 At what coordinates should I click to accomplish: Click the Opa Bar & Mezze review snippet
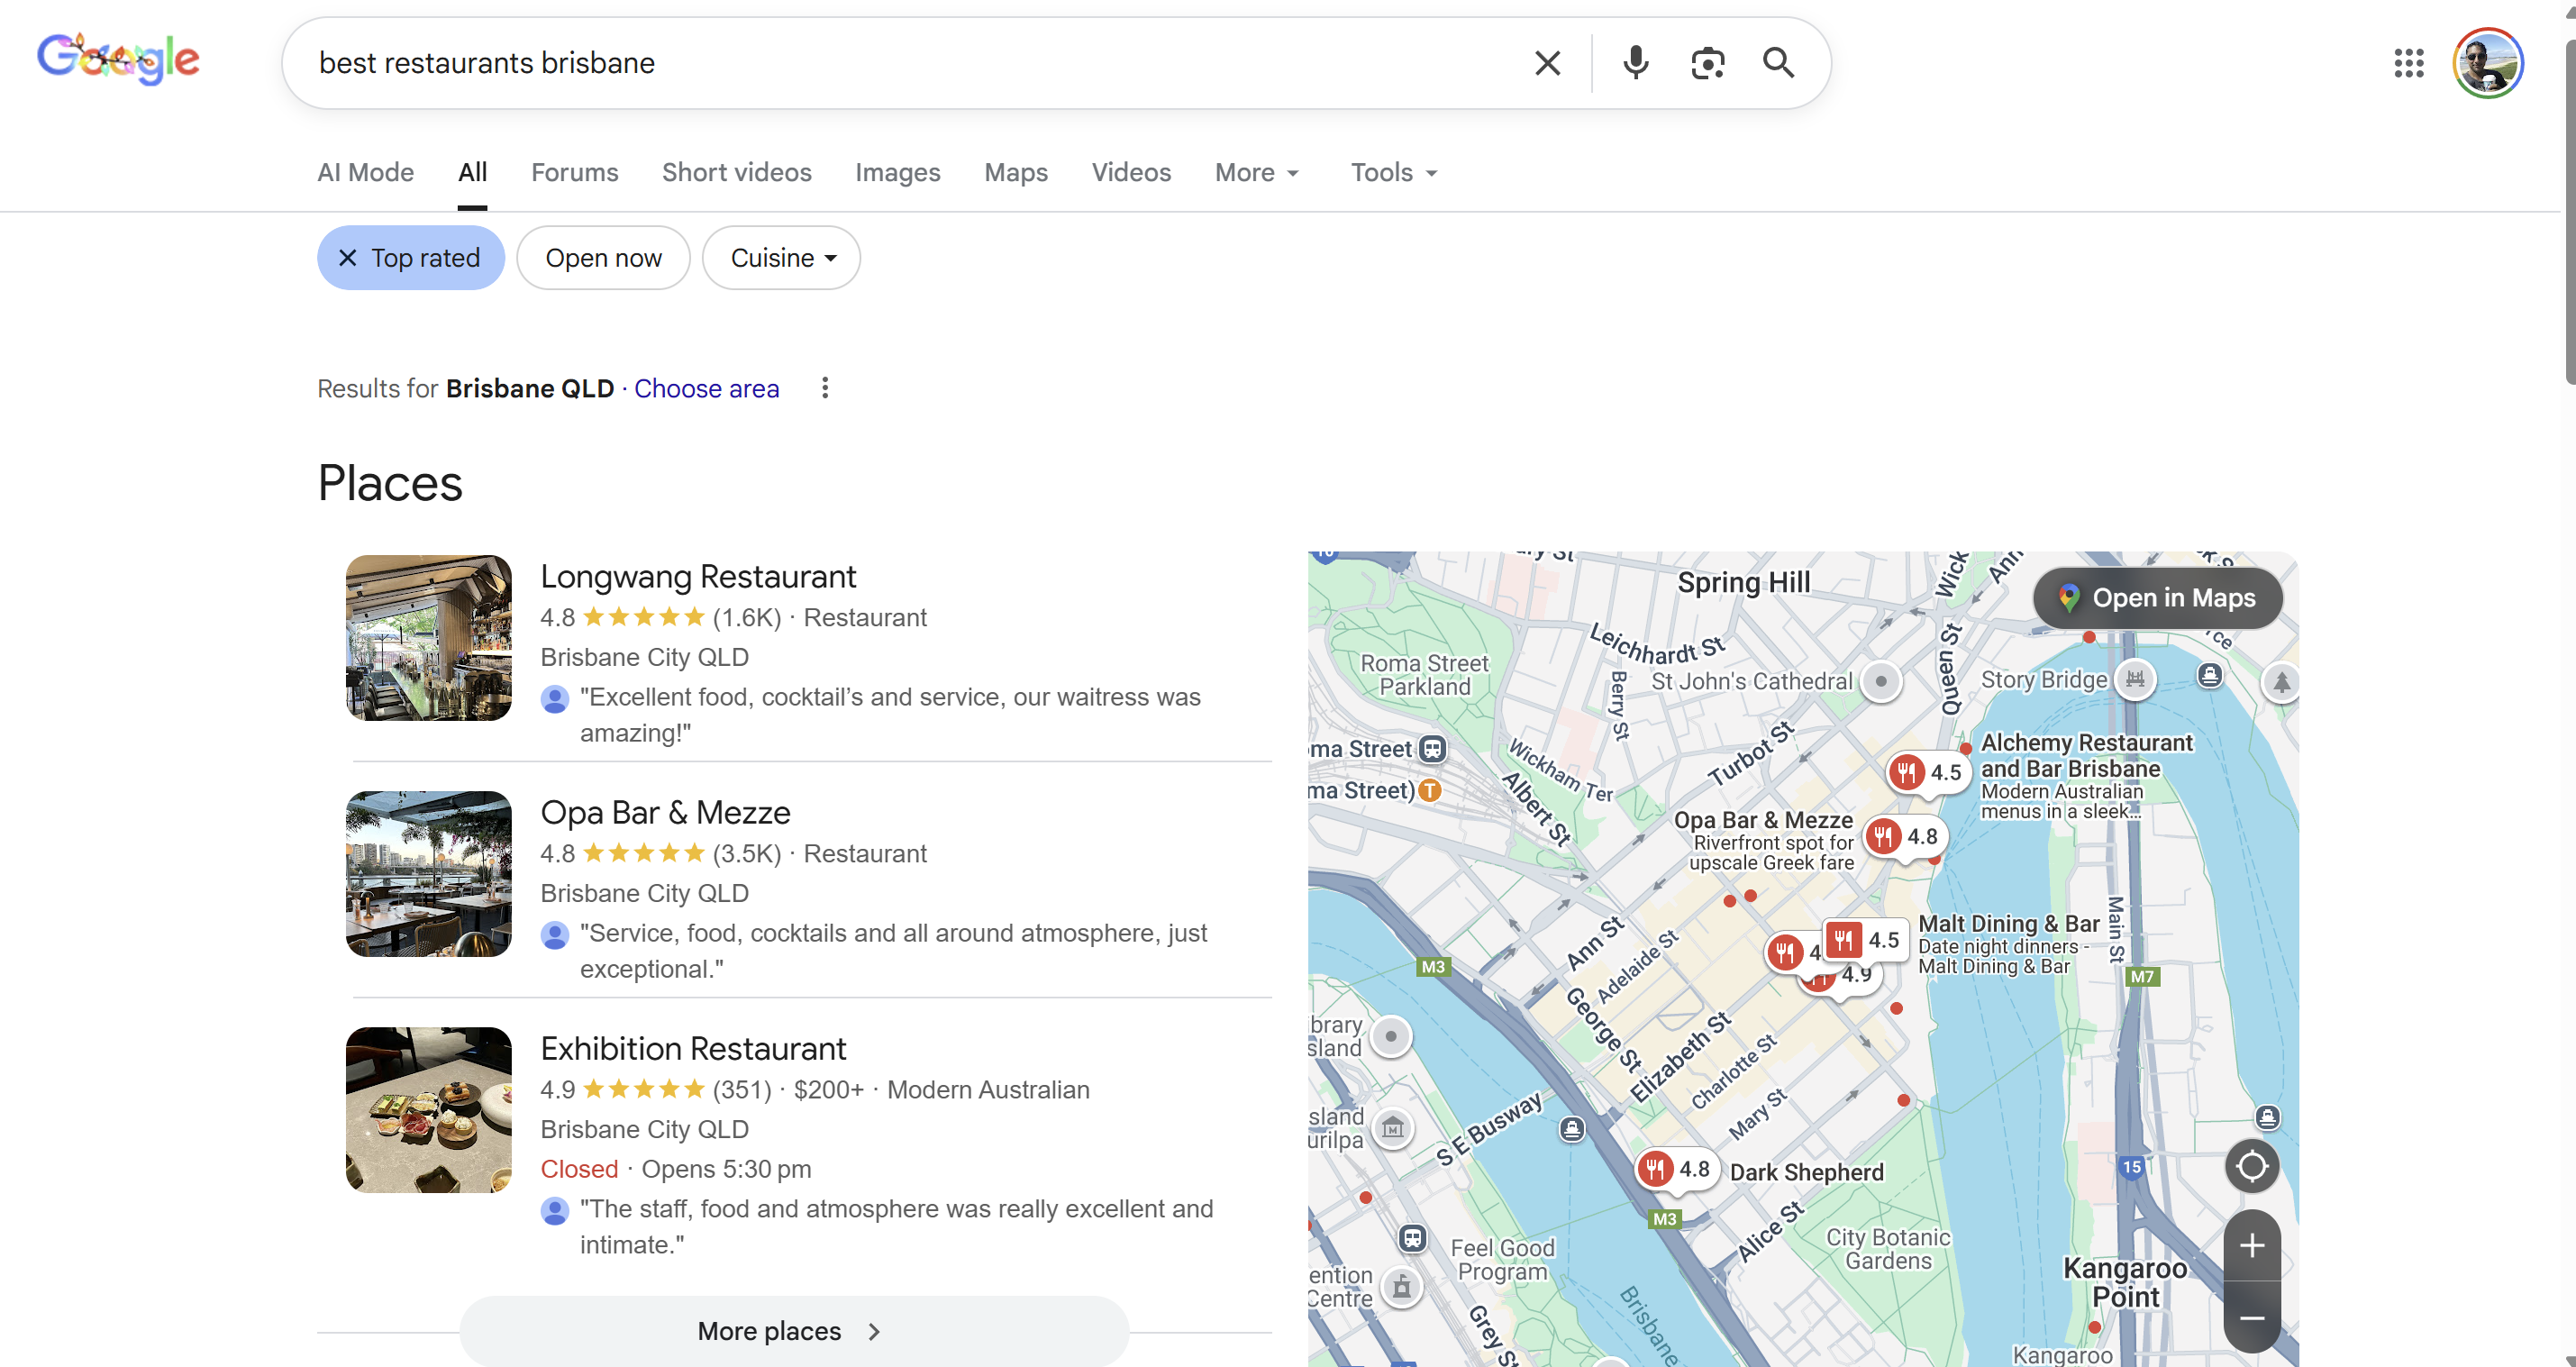pos(893,951)
